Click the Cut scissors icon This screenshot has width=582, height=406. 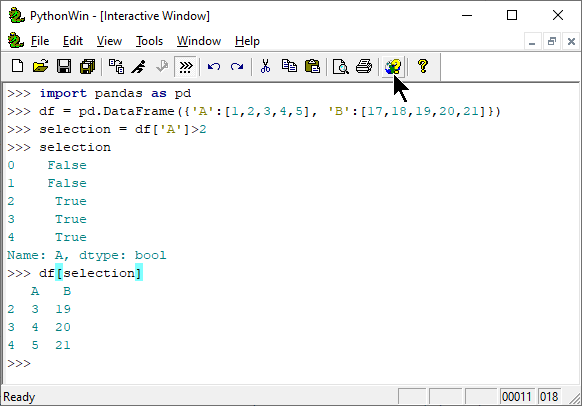265,67
